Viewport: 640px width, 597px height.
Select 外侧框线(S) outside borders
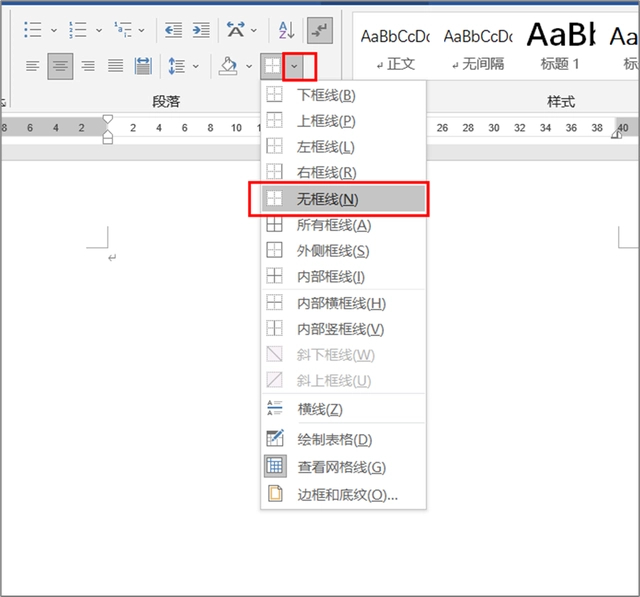tap(343, 251)
